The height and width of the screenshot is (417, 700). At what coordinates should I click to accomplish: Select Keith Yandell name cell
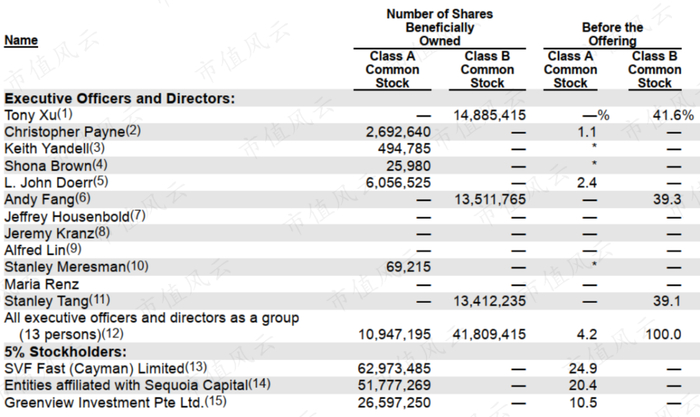coord(54,148)
